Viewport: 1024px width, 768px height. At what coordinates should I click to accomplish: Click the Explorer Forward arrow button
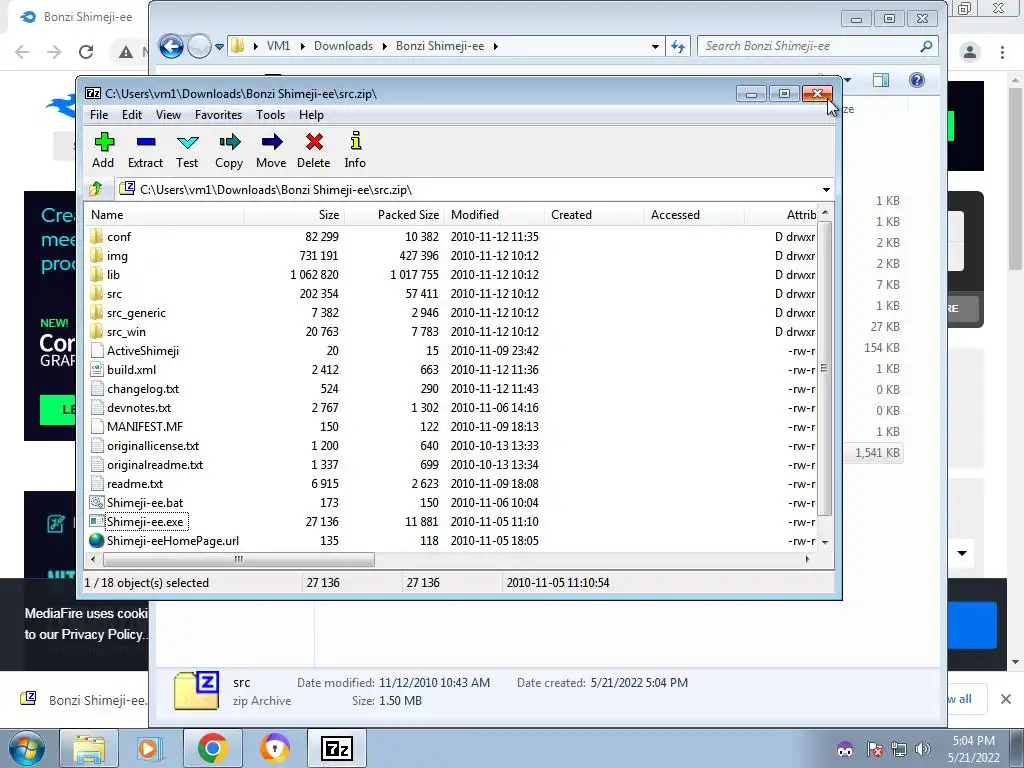pyautogui.click(x=199, y=46)
